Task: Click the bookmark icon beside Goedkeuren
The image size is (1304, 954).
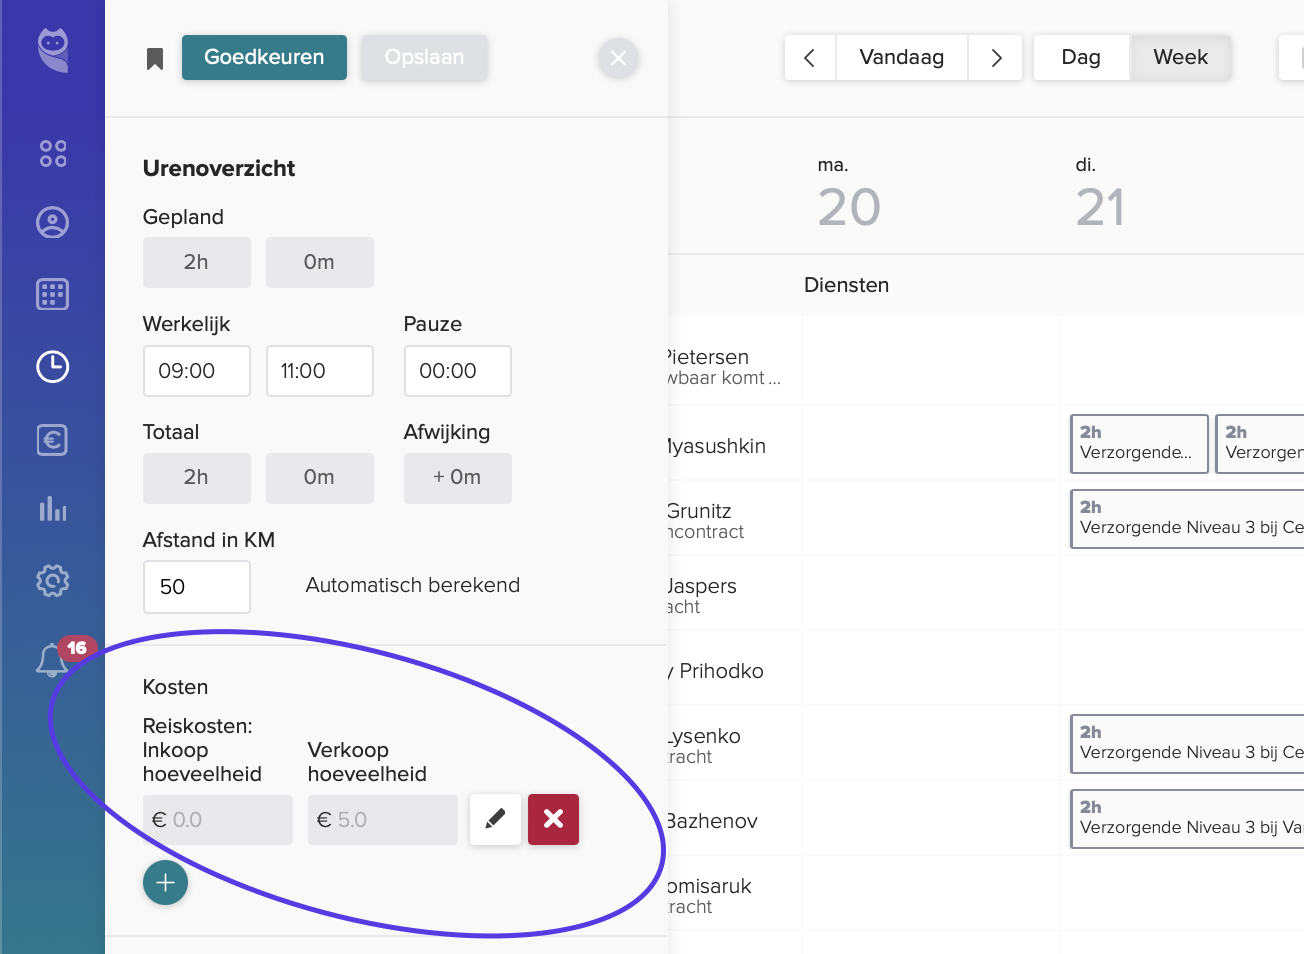Action: pyautogui.click(x=155, y=59)
